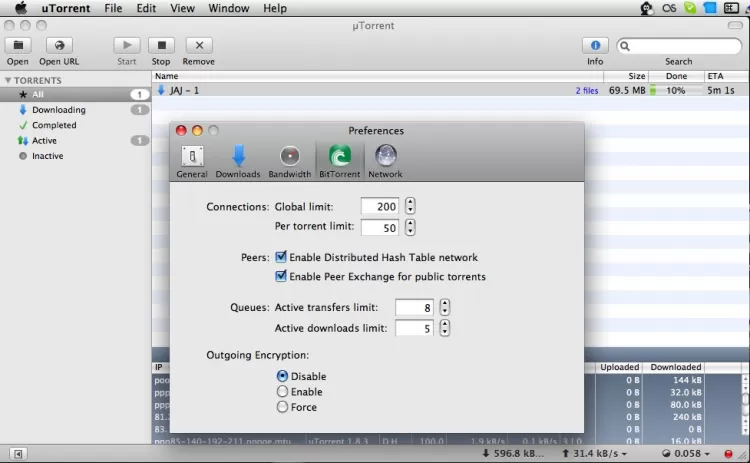Image resolution: width=750 pixels, height=463 pixels.
Task: Toggle Enable Distributed Hash Table network
Action: 281,257
